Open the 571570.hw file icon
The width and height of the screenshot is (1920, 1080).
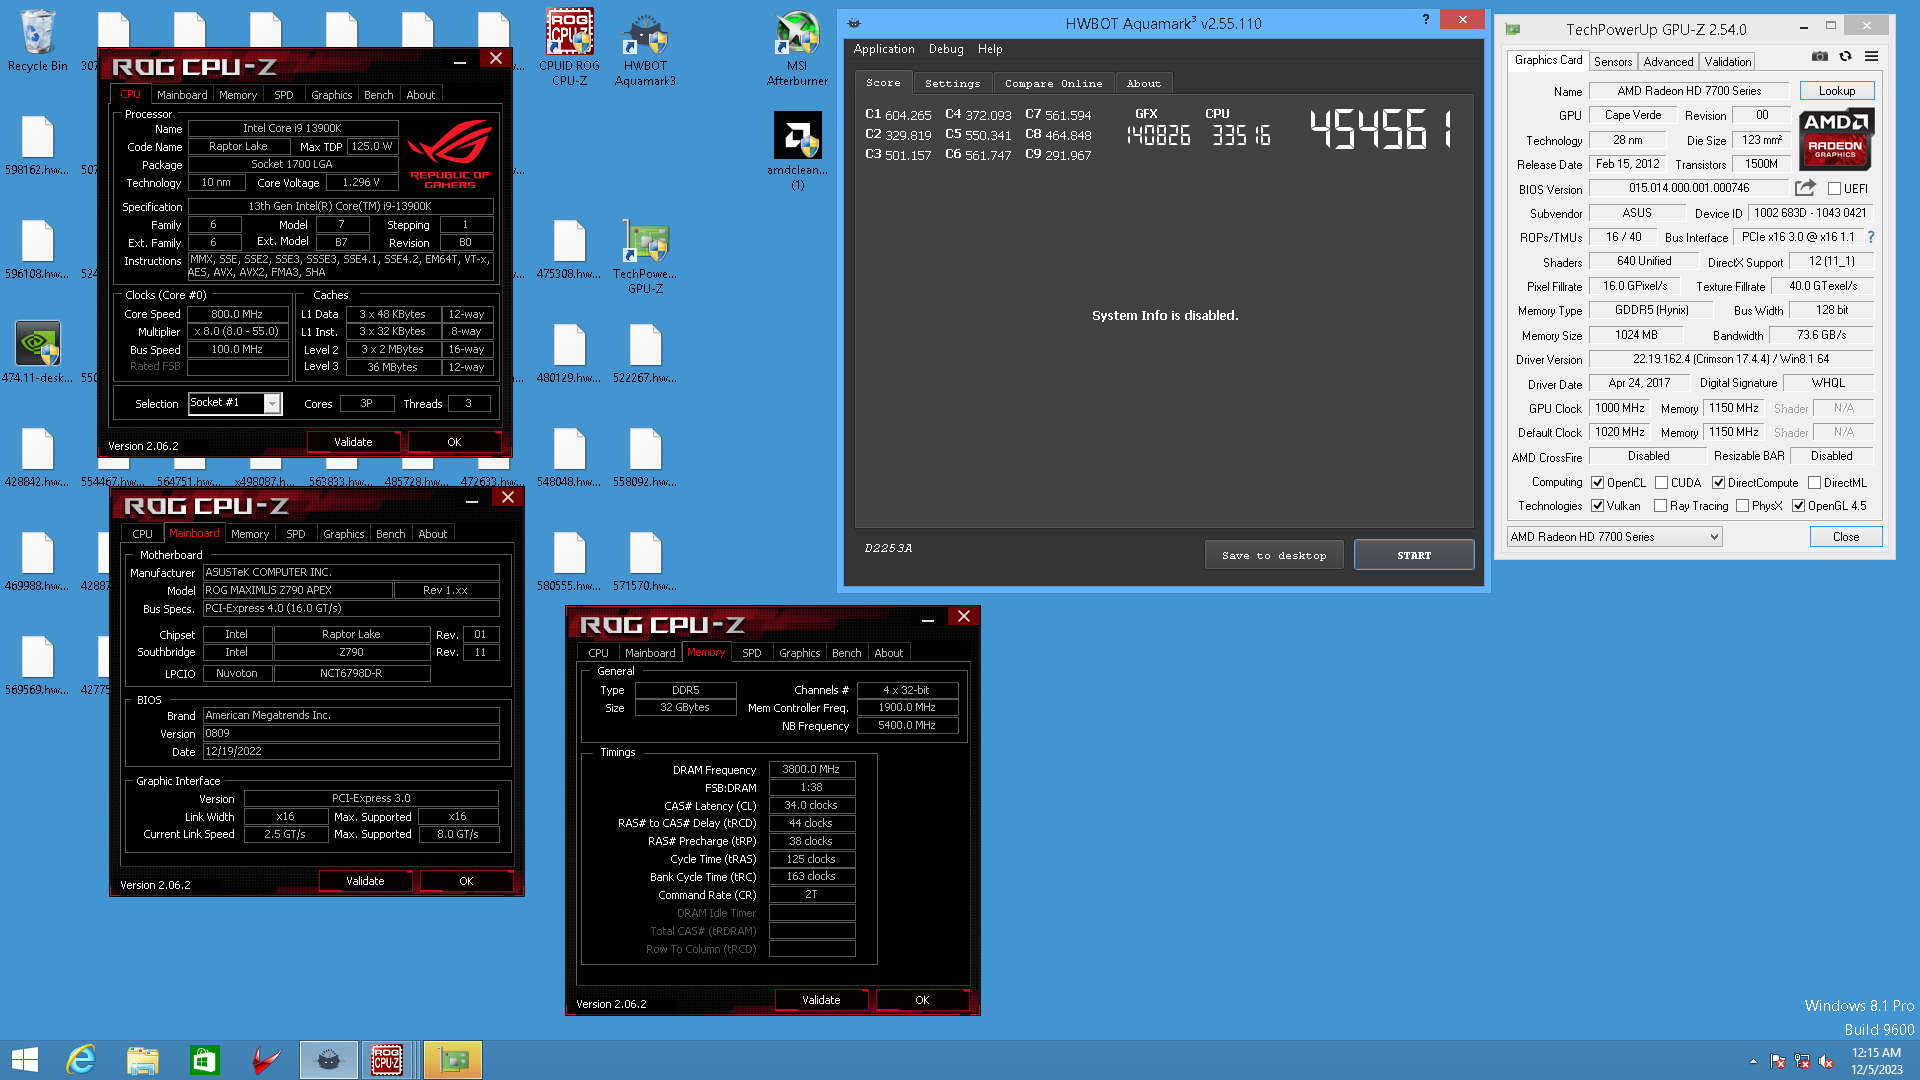645,560
